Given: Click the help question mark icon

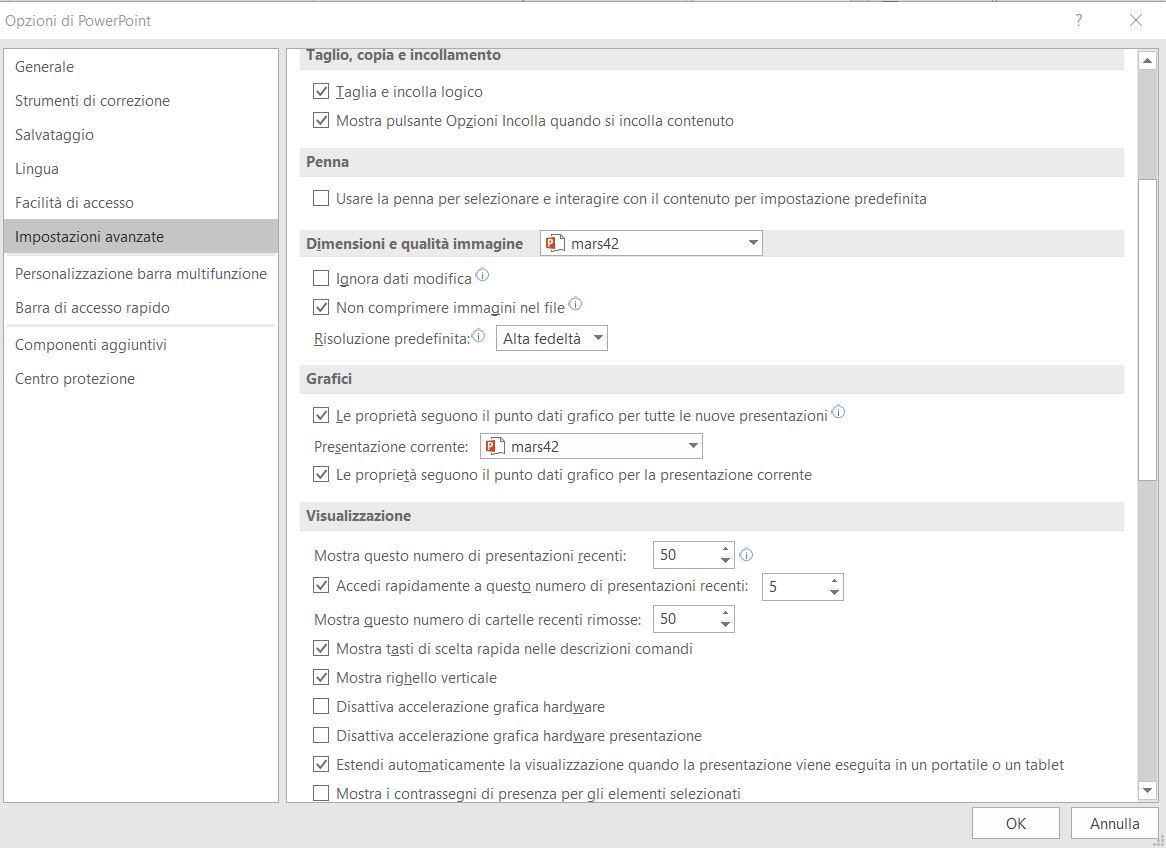Looking at the screenshot, I should pyautogui.click(x=1079, y=20).
